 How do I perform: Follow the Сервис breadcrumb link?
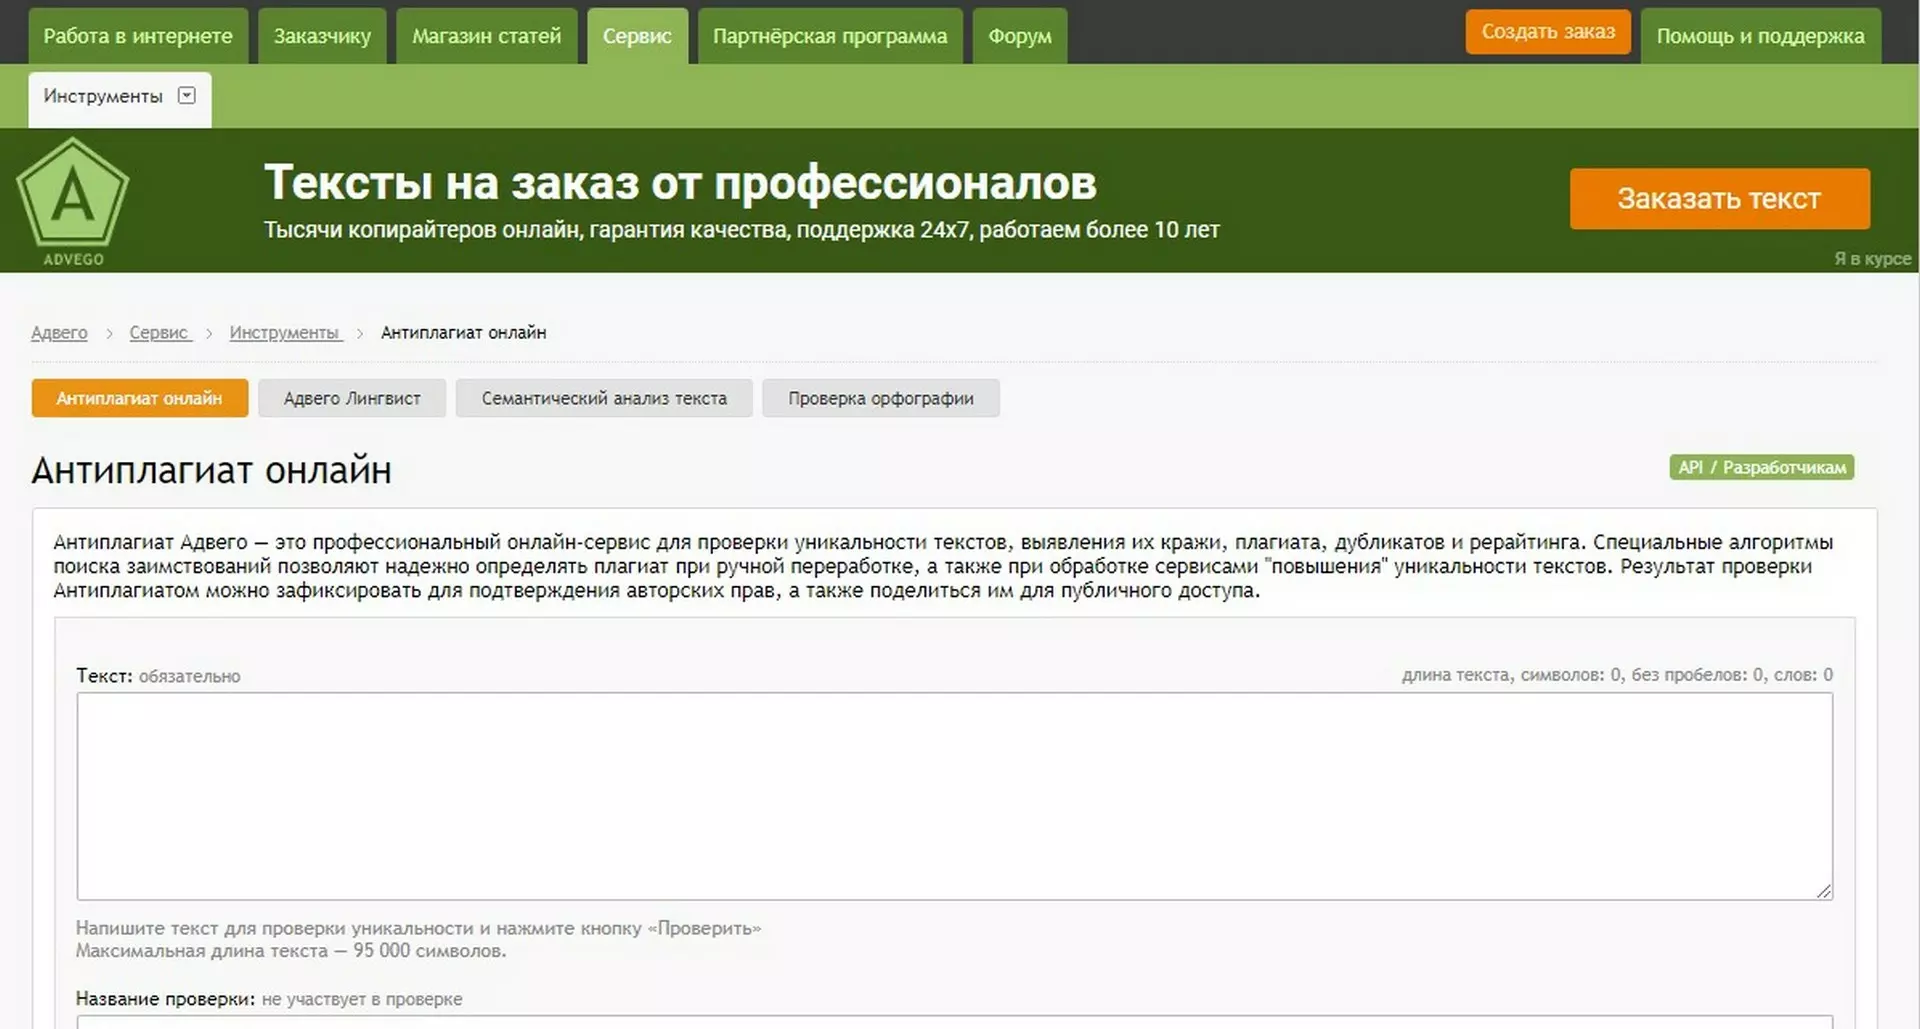pos(159,333)
